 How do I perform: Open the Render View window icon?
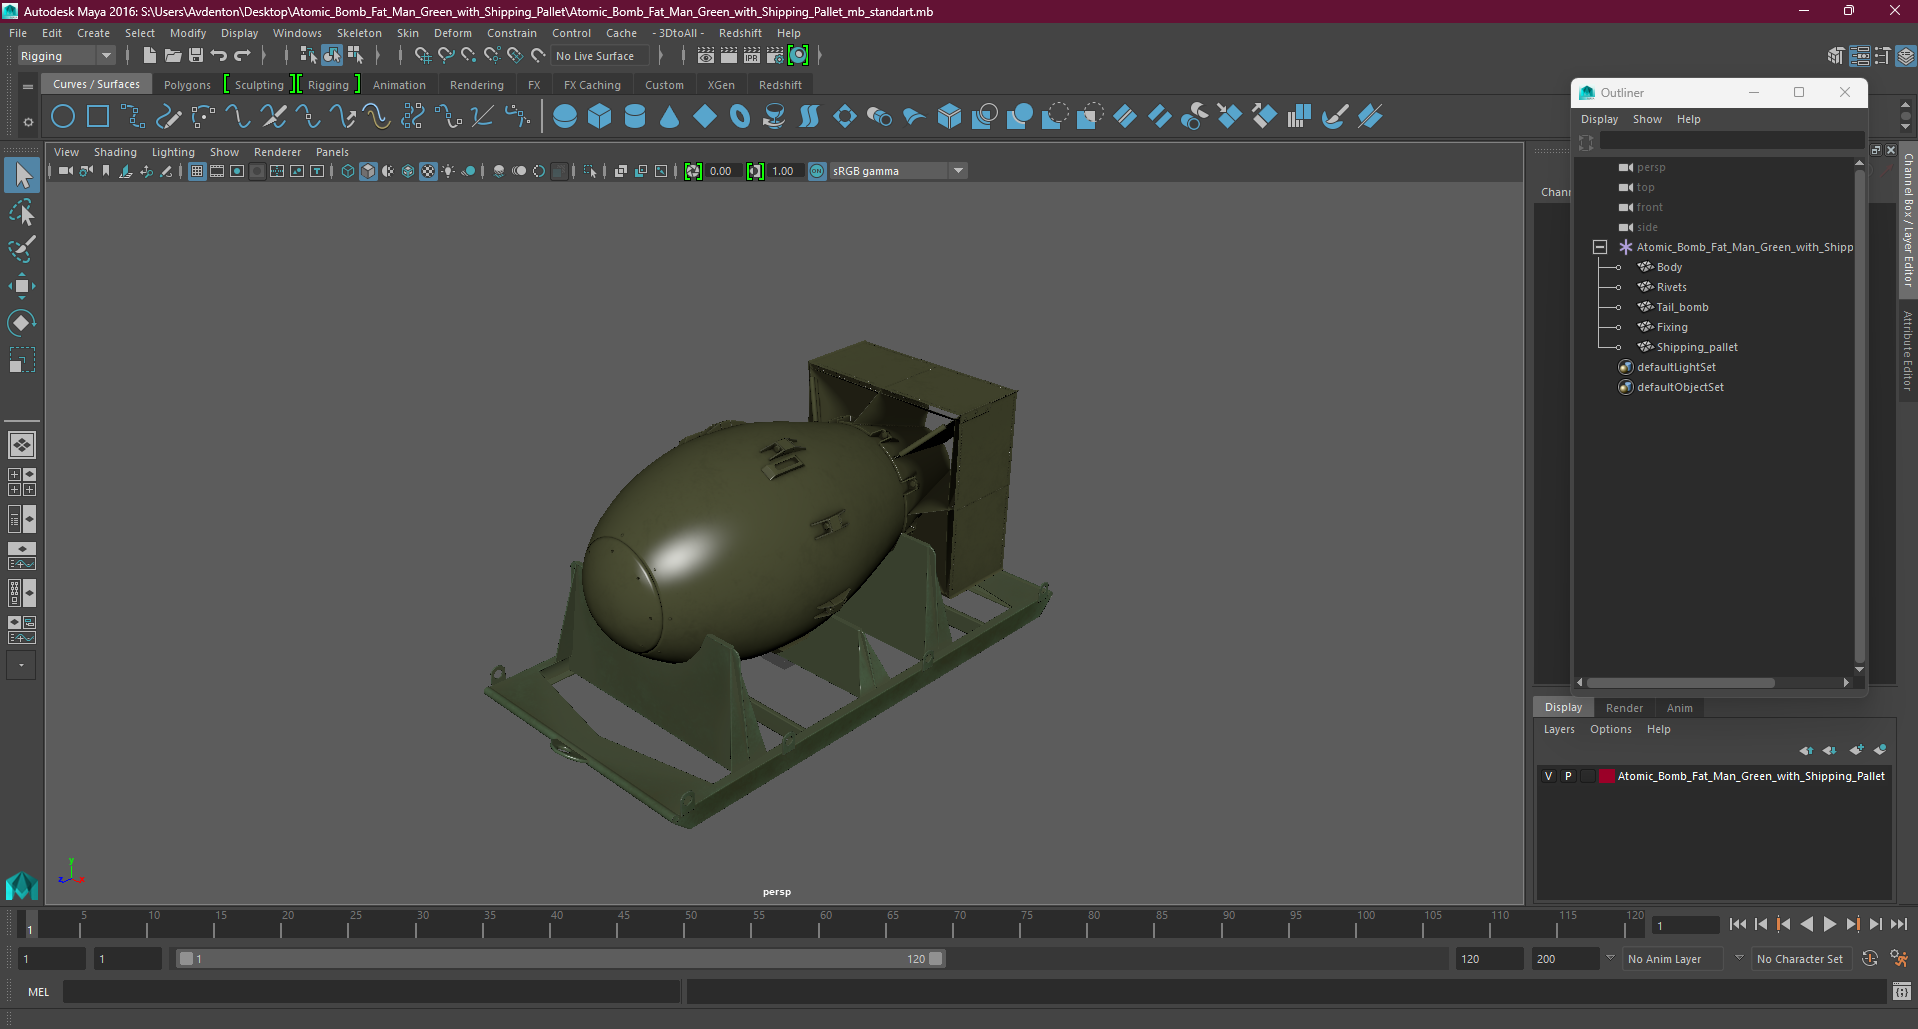tap(706, 56)
